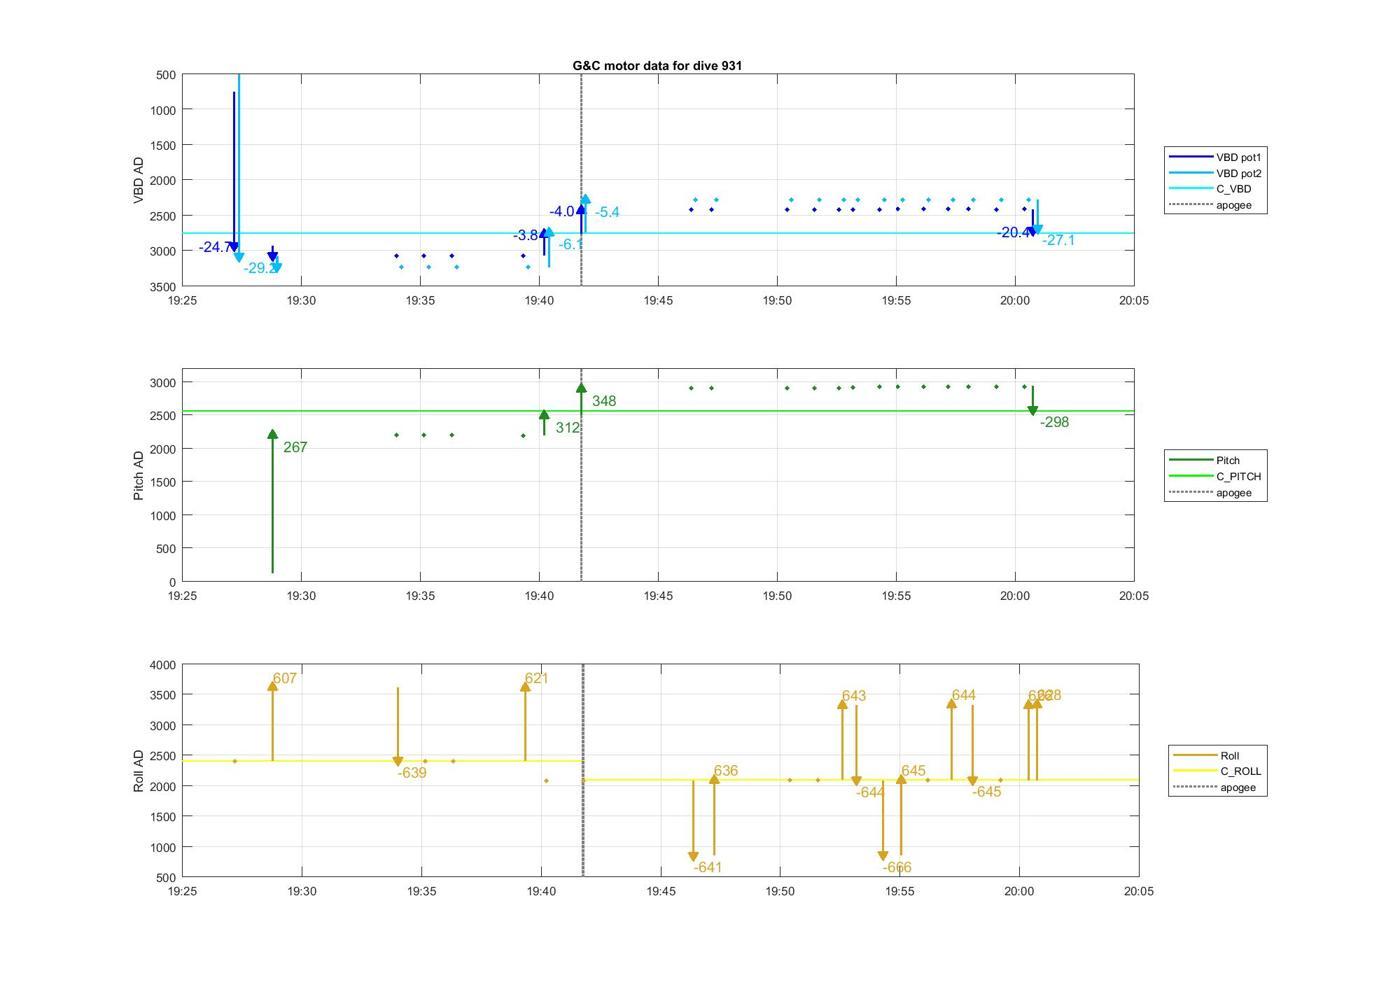Click the 'Roll AD' y-axis label

pos(139,770)
